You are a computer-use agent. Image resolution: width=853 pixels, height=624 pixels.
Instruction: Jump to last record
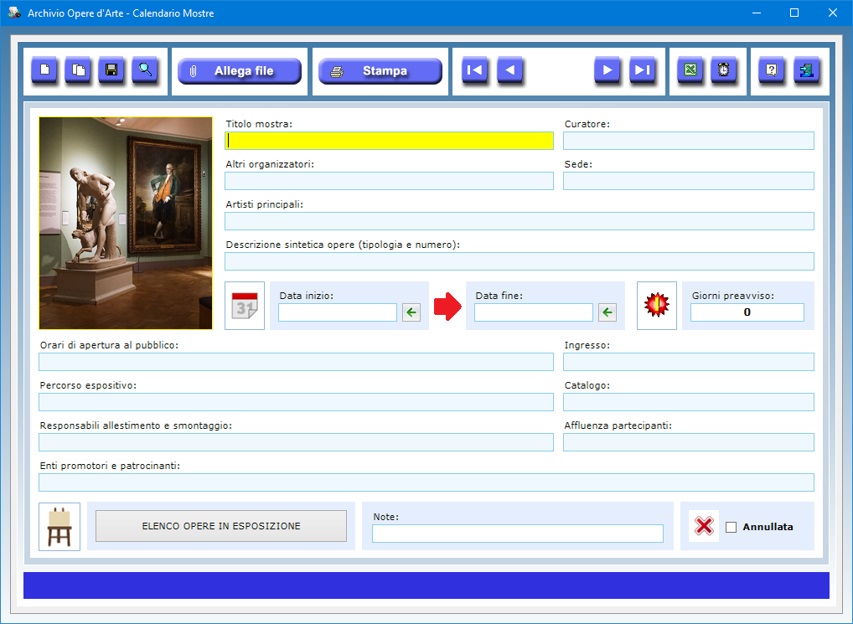tap(642, 70)
